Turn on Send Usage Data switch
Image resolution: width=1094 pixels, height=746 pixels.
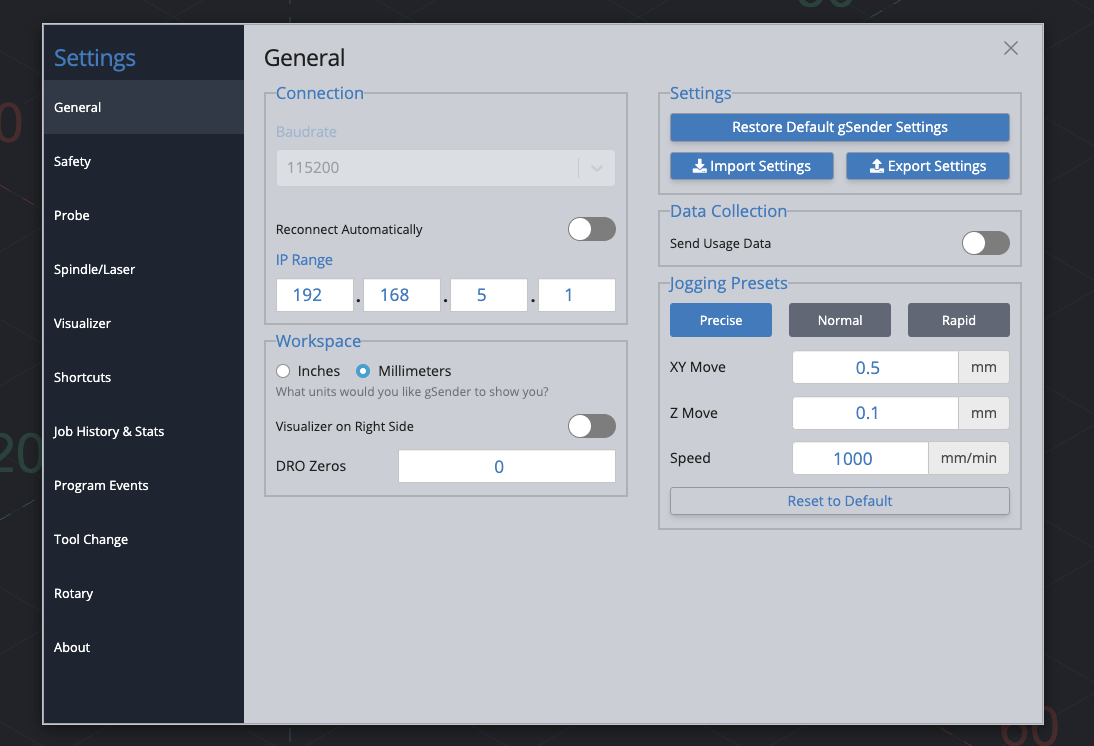[x=985, y=243]
